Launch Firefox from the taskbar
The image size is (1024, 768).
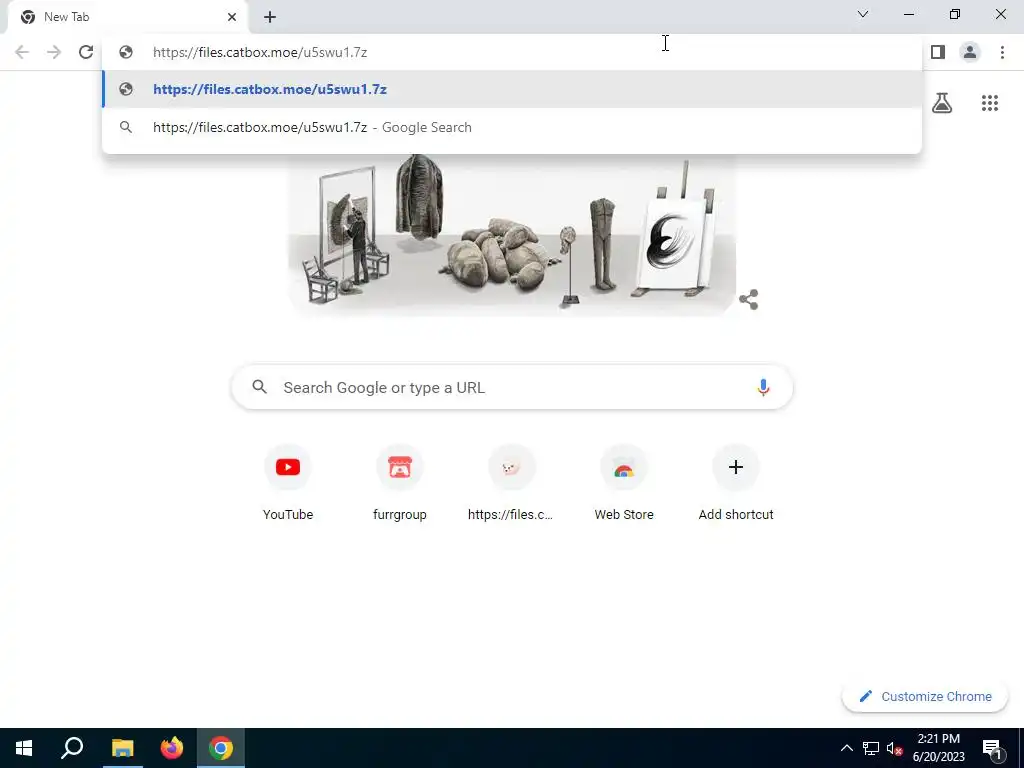172,748
